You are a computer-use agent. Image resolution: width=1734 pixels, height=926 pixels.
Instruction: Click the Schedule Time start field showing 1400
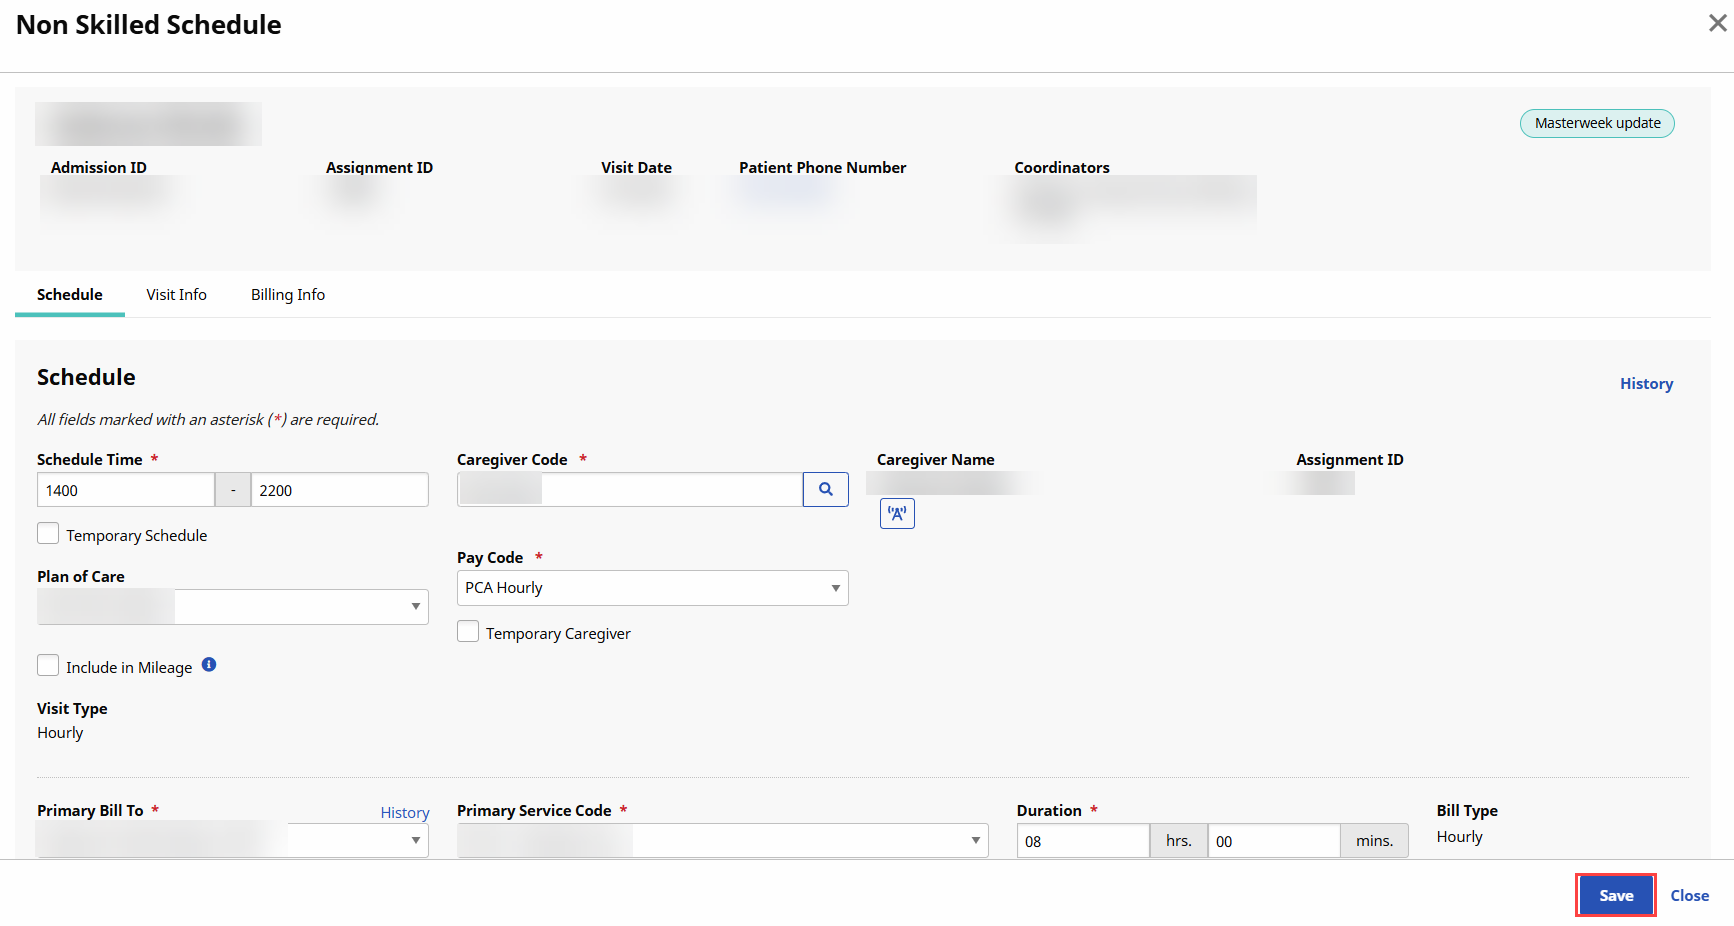click(x=125, y=489)
